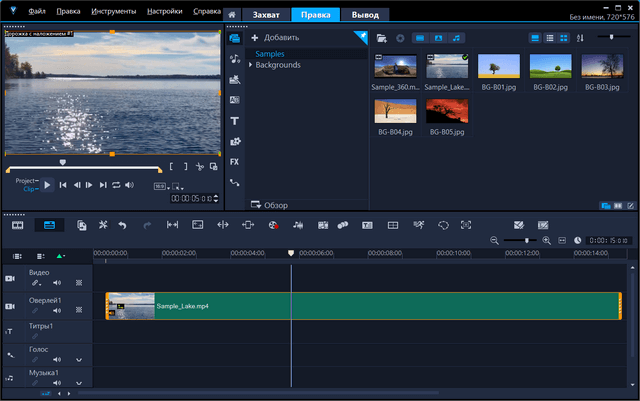The height and width of the screenshot is (401, 640).
Task: Open the Sound library music-note panel
Action: (234, 59)
